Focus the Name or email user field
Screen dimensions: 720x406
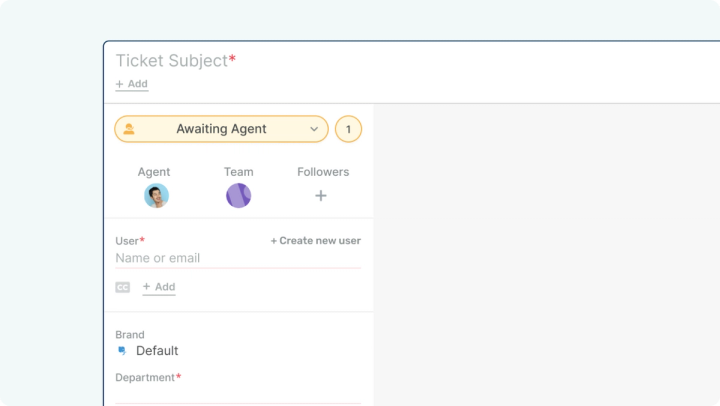[238, 258]
